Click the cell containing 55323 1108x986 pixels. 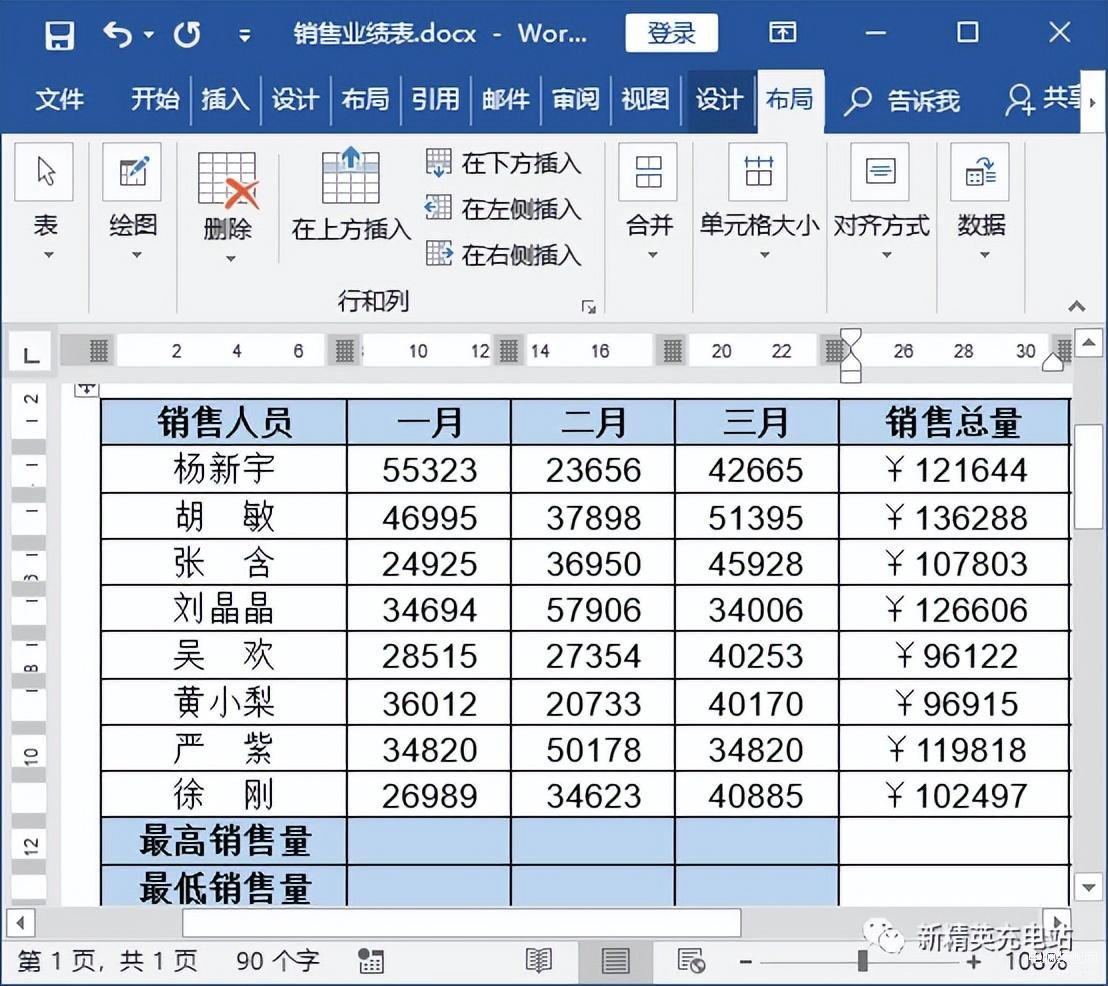[x=429, y=469]
